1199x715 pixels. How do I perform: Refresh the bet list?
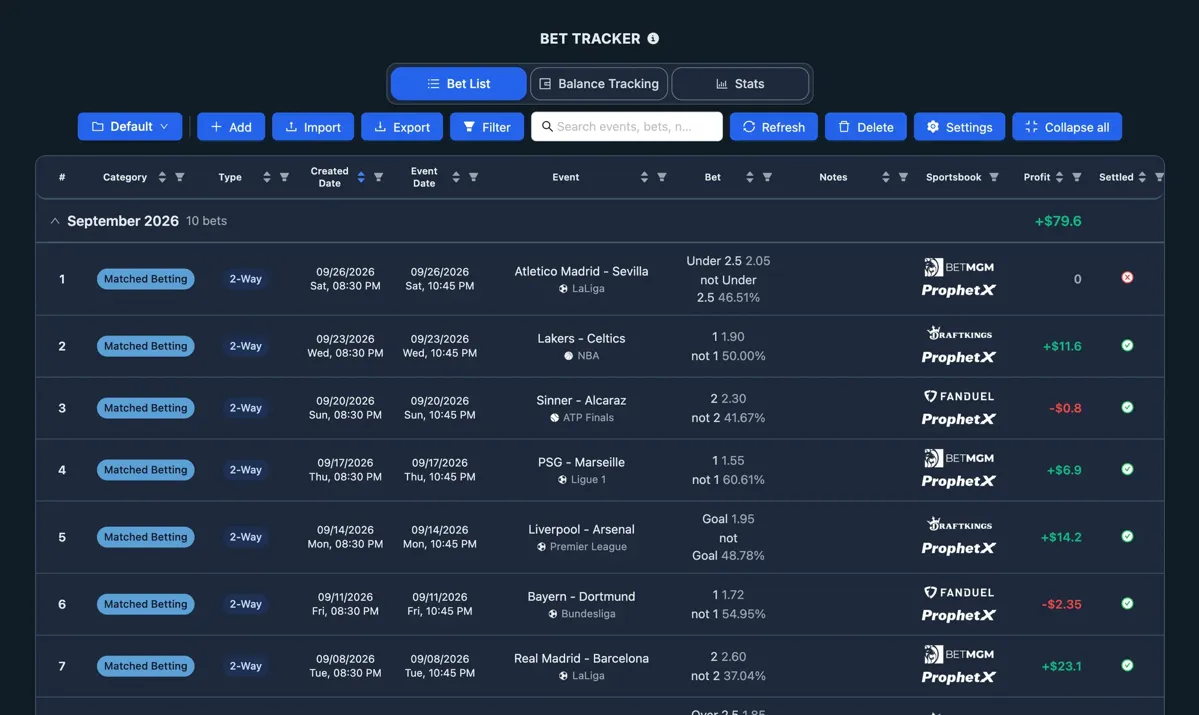(x=774, y=127)
